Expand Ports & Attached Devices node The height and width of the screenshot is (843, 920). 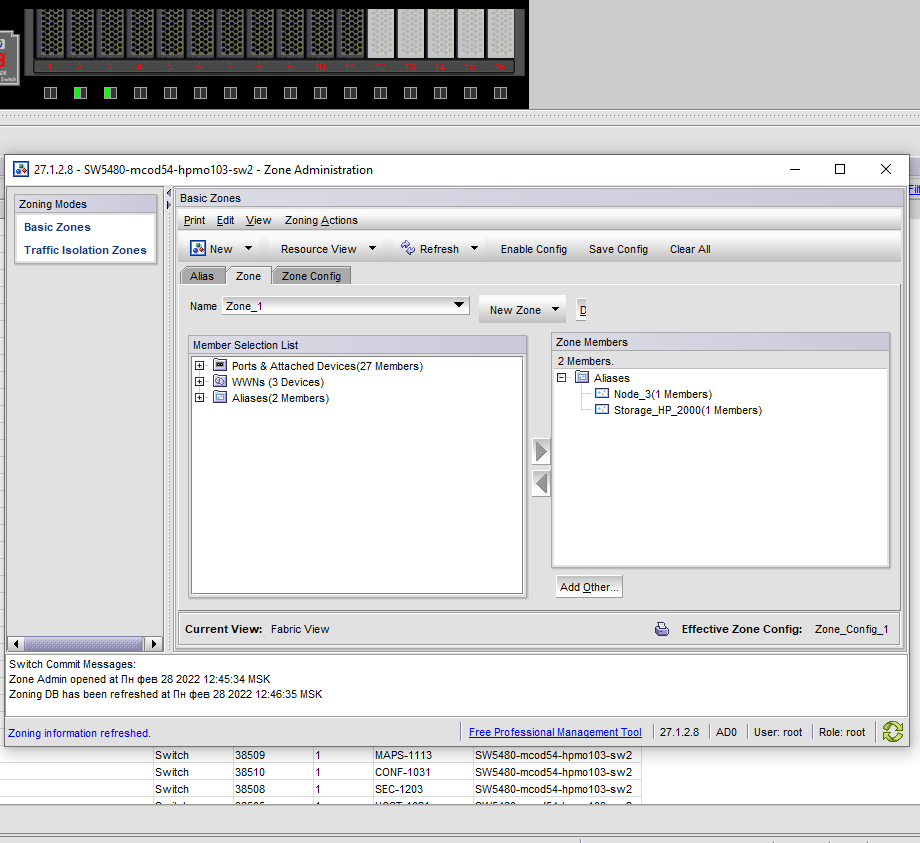pyautogui.click(x=199, y=365)
